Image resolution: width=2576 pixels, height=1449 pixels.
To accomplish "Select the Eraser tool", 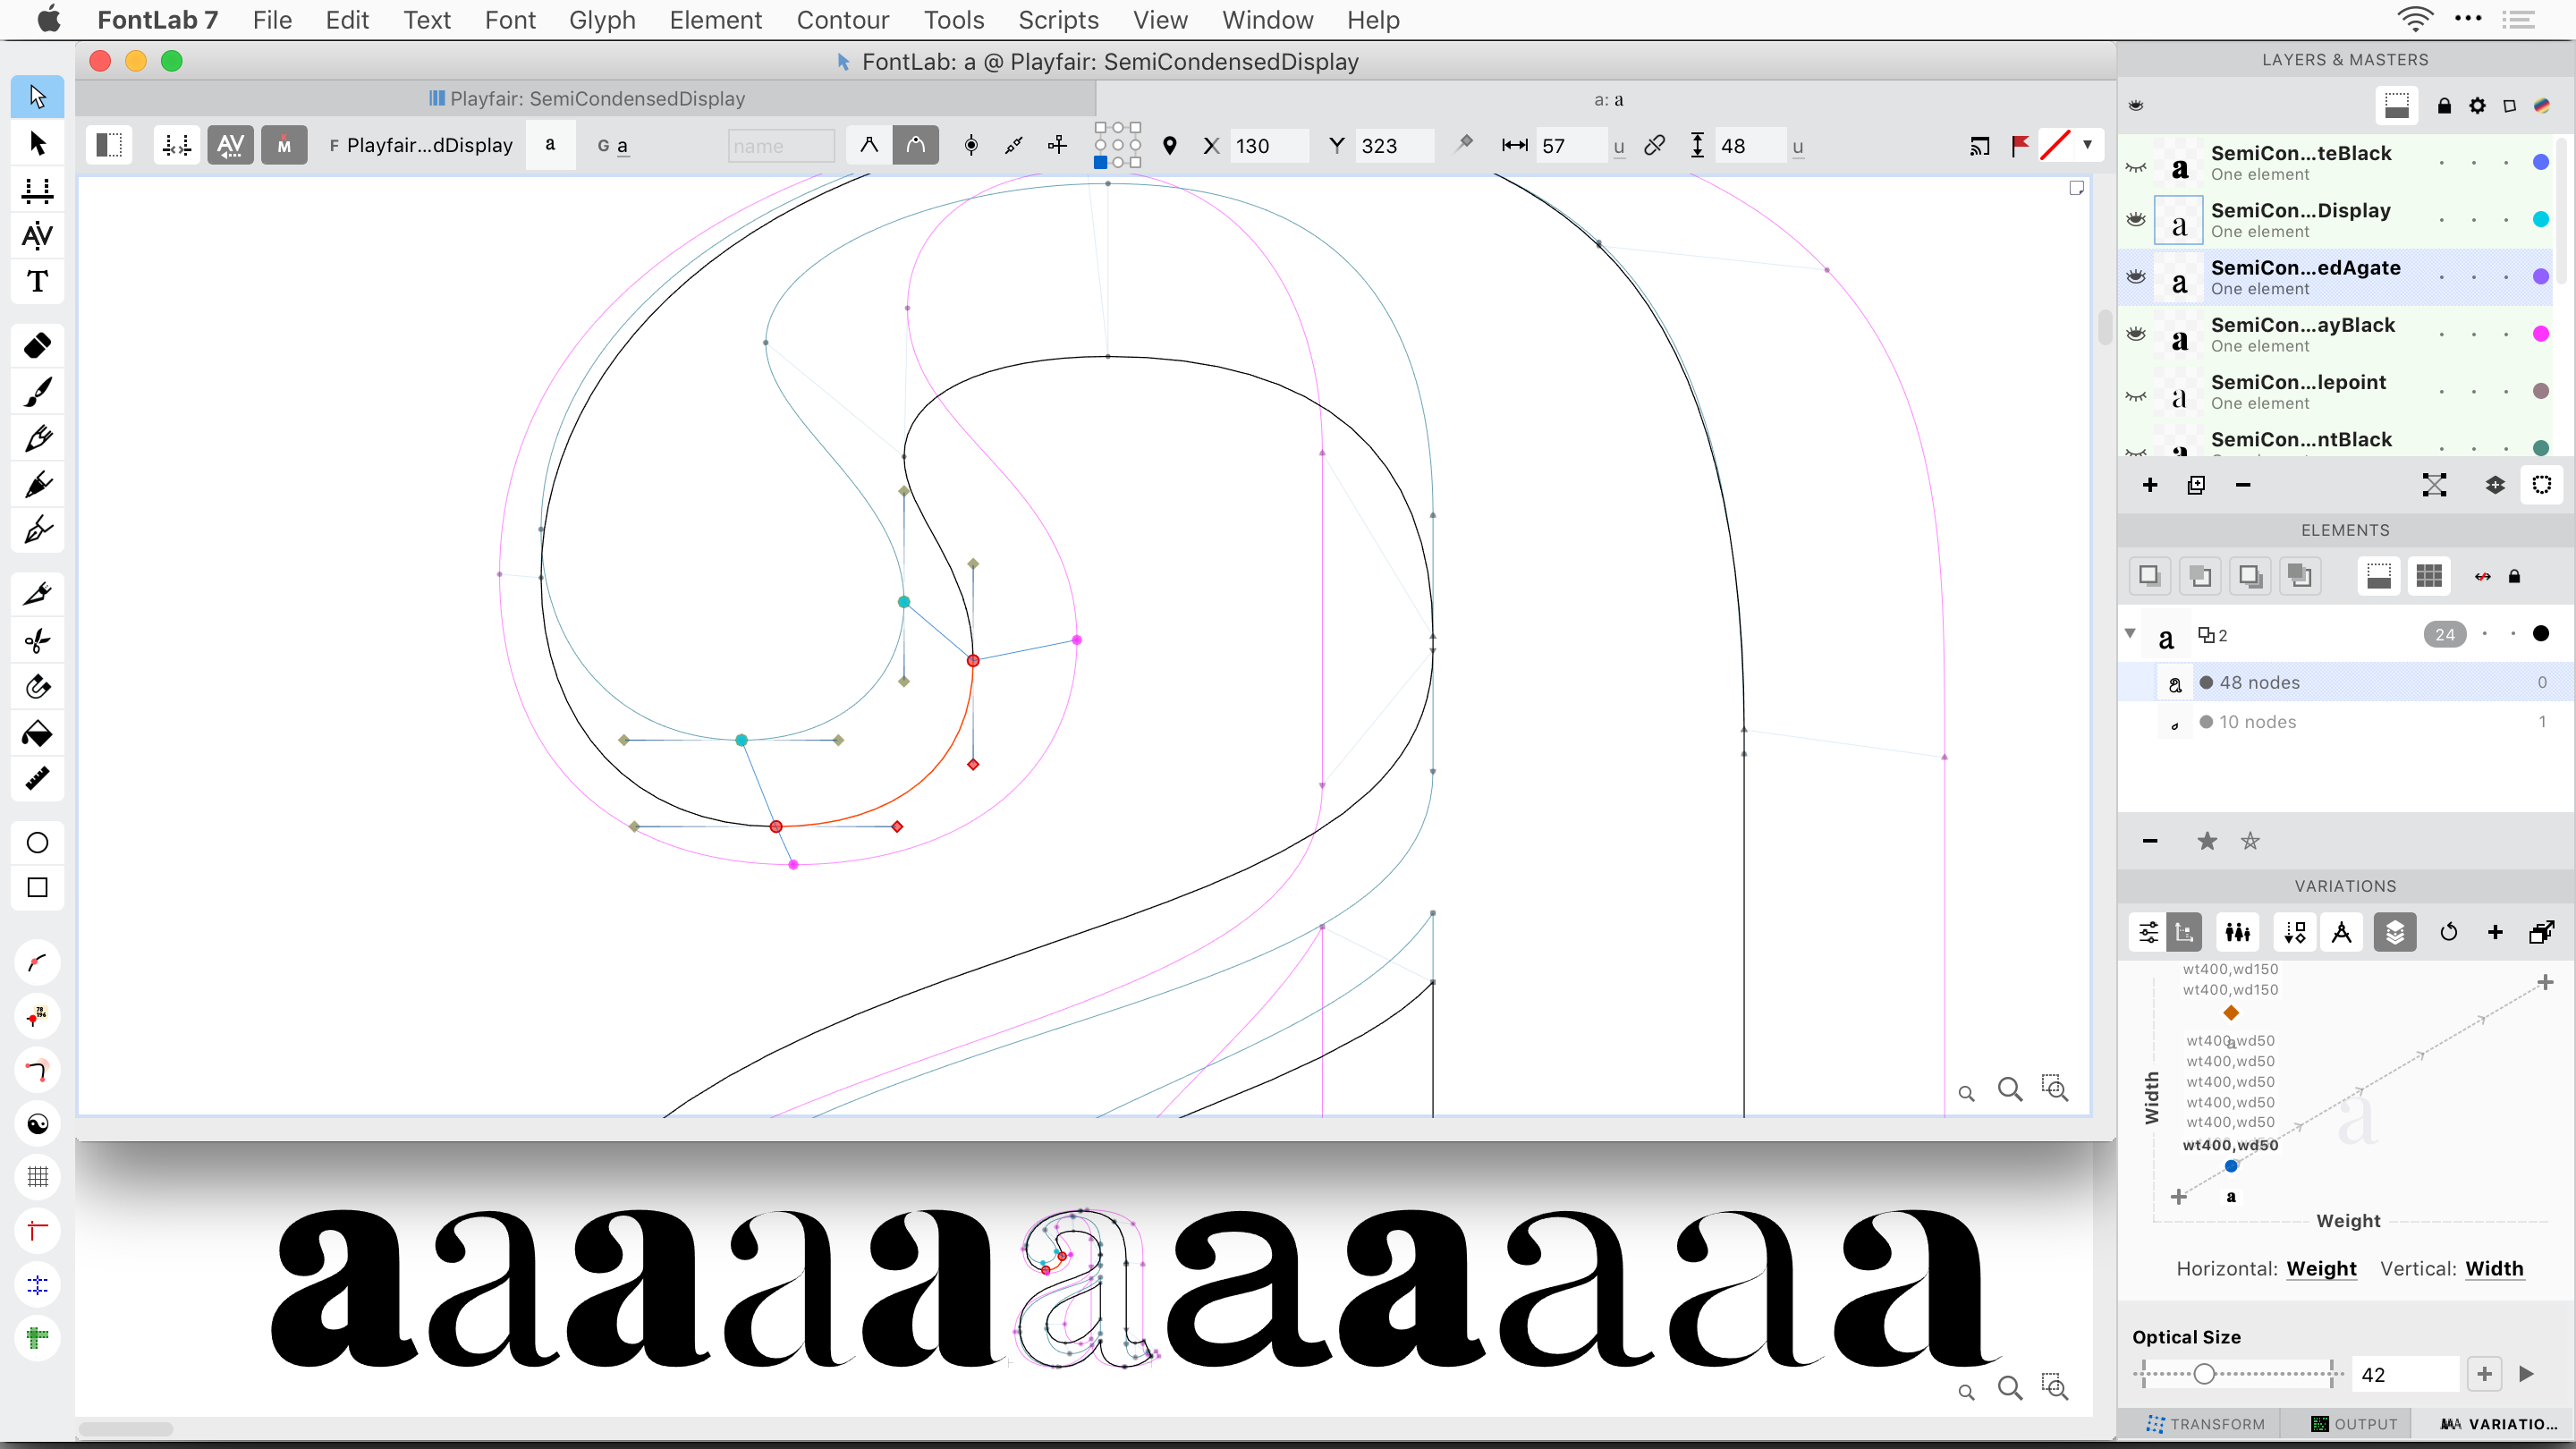I will coord(37,345).
